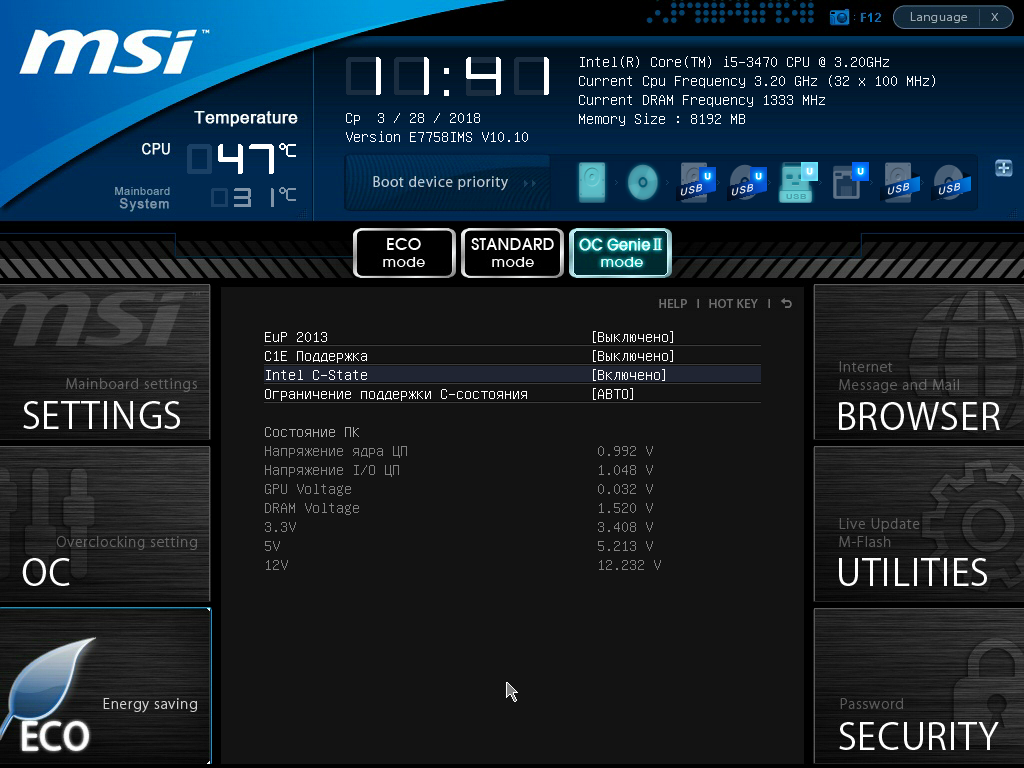1024x768 pixels.
Task: Expand boot device list with plus icon
Action: 1003,168
